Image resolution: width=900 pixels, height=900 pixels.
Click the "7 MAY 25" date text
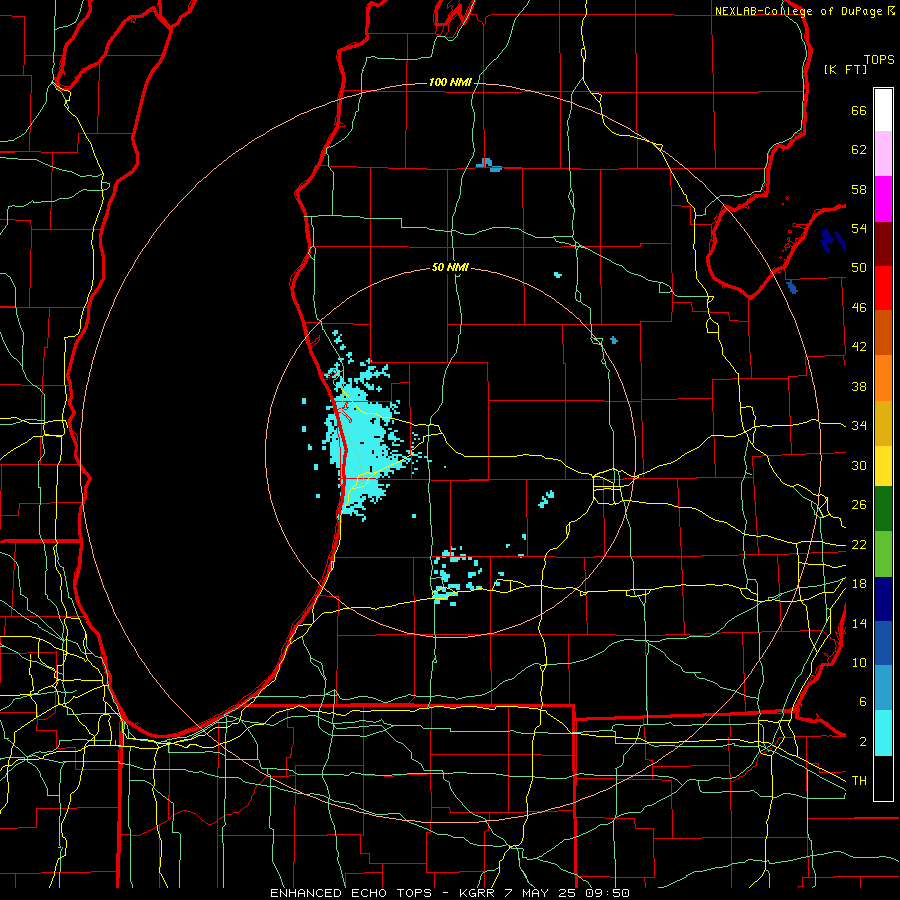(x=541, y=893)
